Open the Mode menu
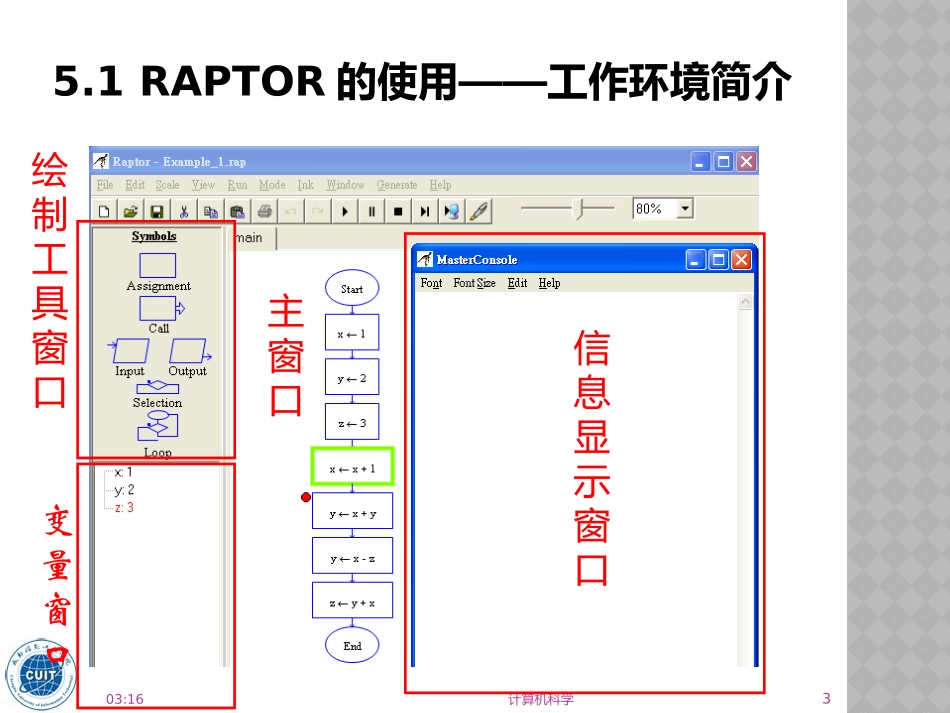Viewport: 950px width, 713px height. click(x=272, y=185)
